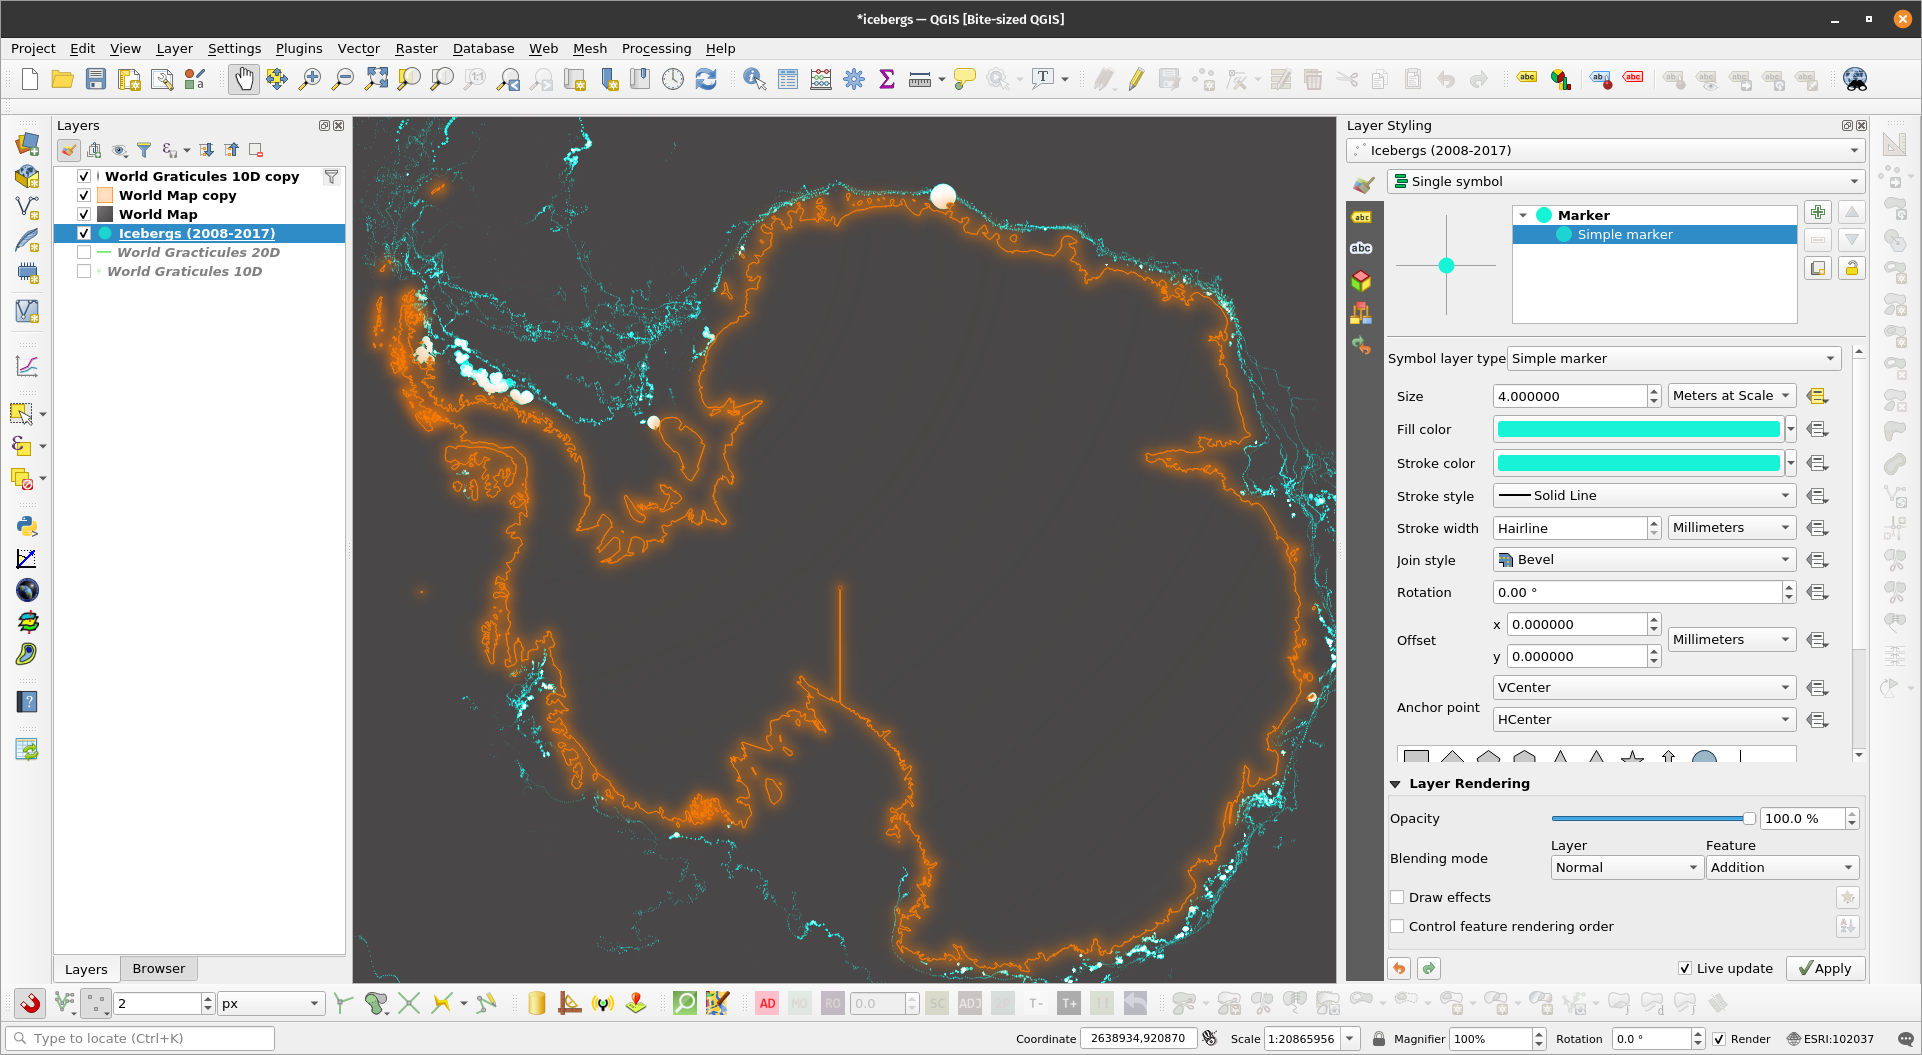
Task: Enable the World Gracticules 20D layer
Action: (84, 252)
